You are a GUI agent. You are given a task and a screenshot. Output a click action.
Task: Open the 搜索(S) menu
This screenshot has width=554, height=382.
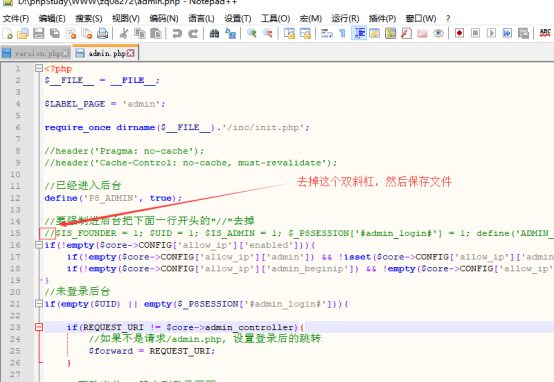89,18
